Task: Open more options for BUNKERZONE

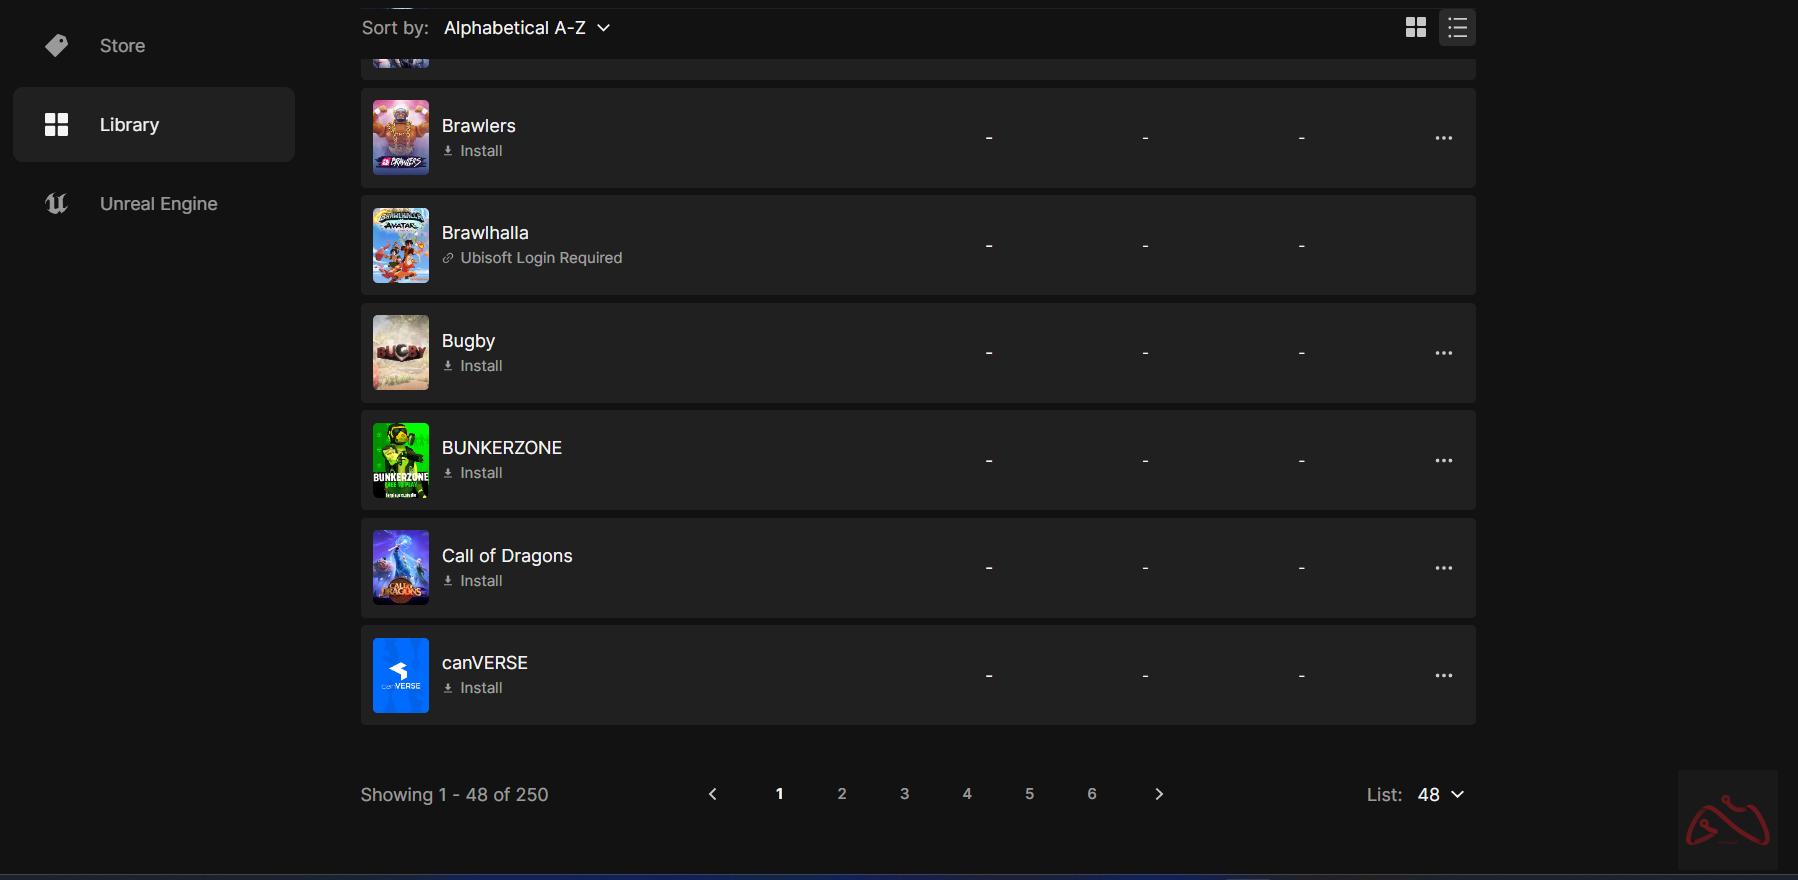Action: (x=1443, y=461)
